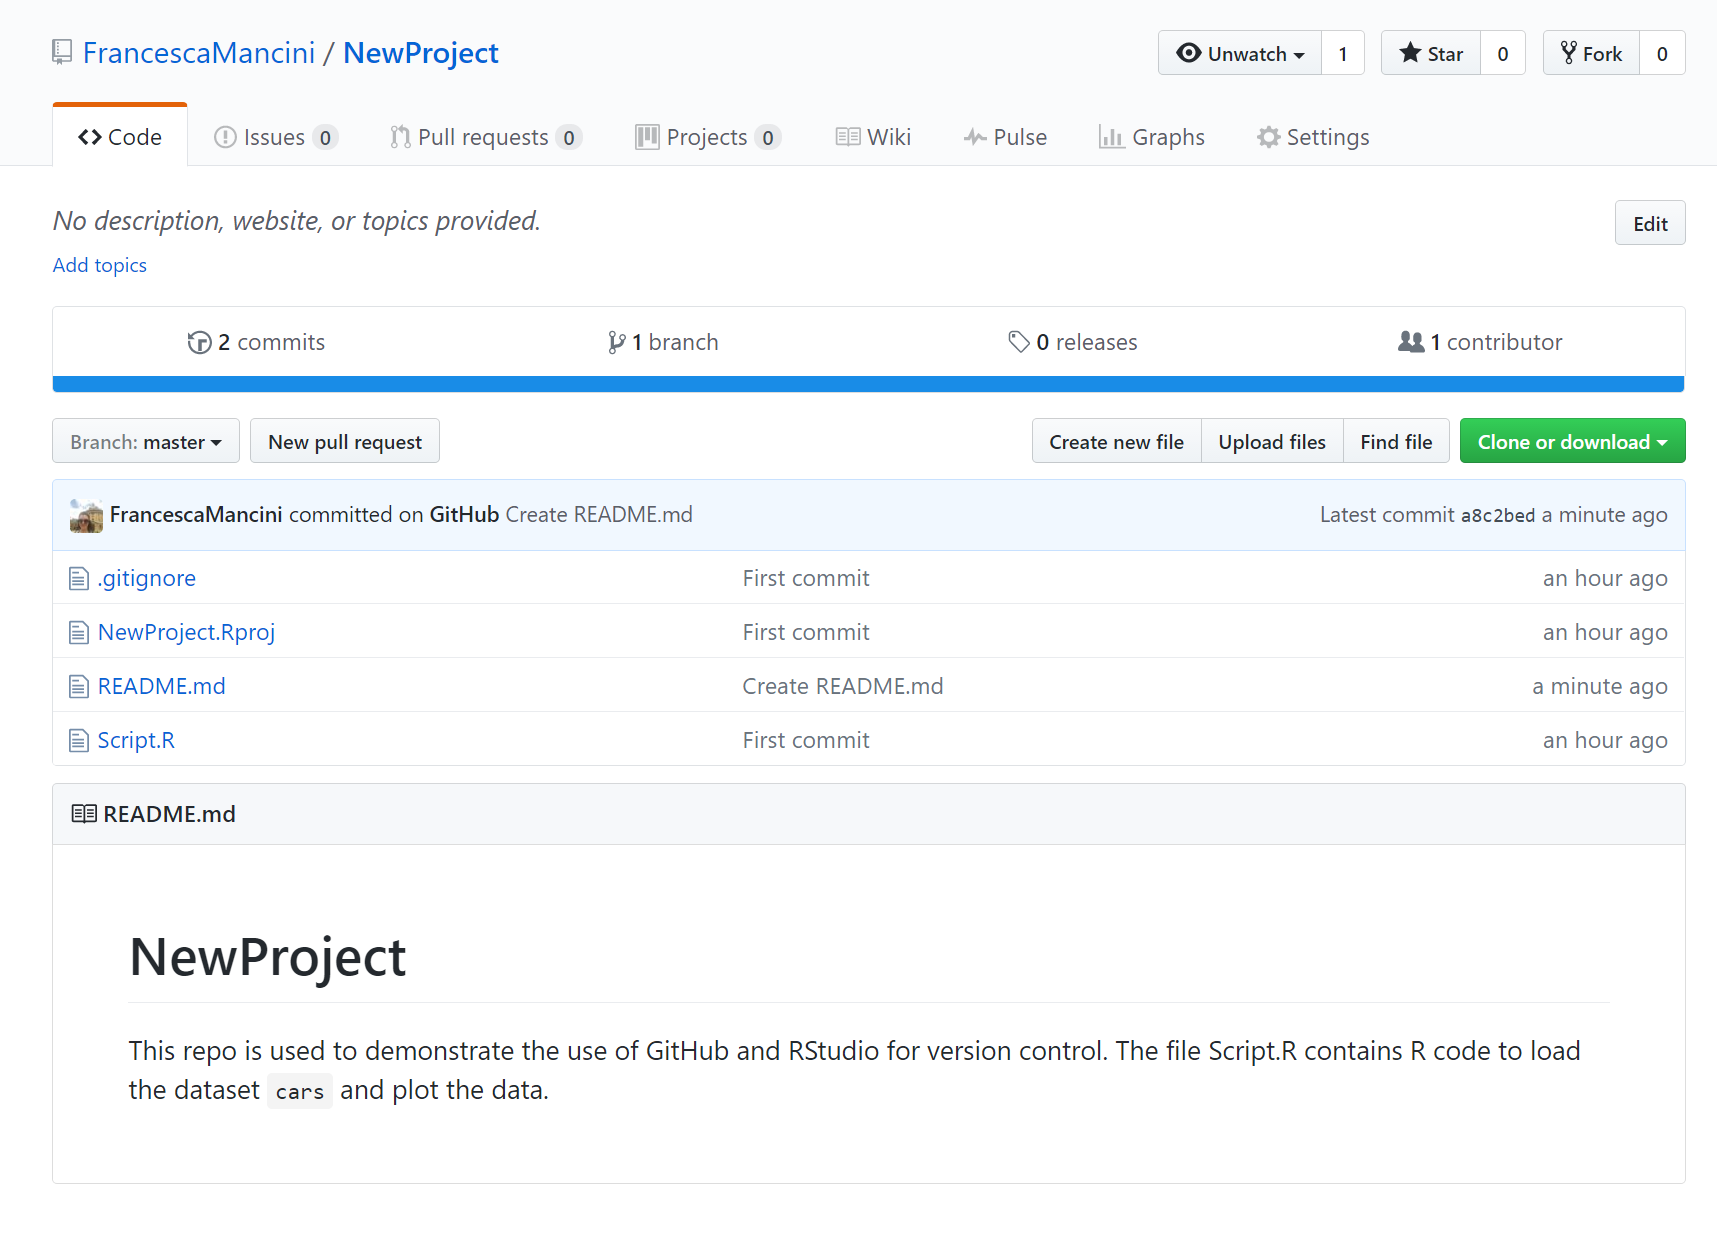Click Edit description button
The height and width of the screenshot is (1245, 1717).
tap(1650, 223)
